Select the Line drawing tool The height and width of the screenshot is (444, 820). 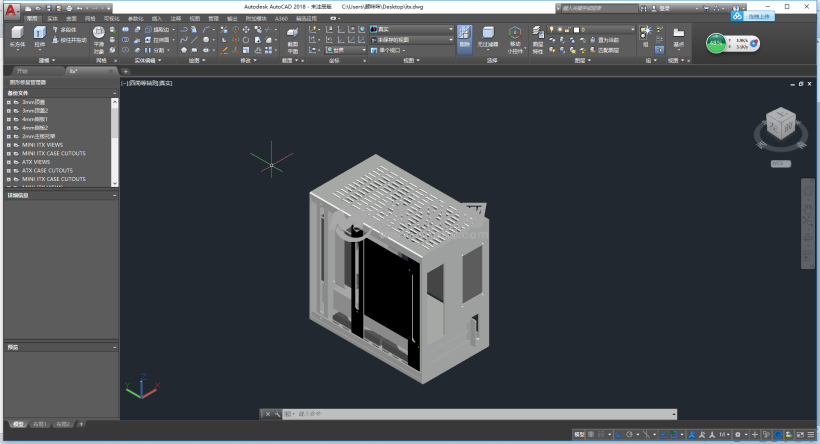pyautogui.click(x=195, y=40)
